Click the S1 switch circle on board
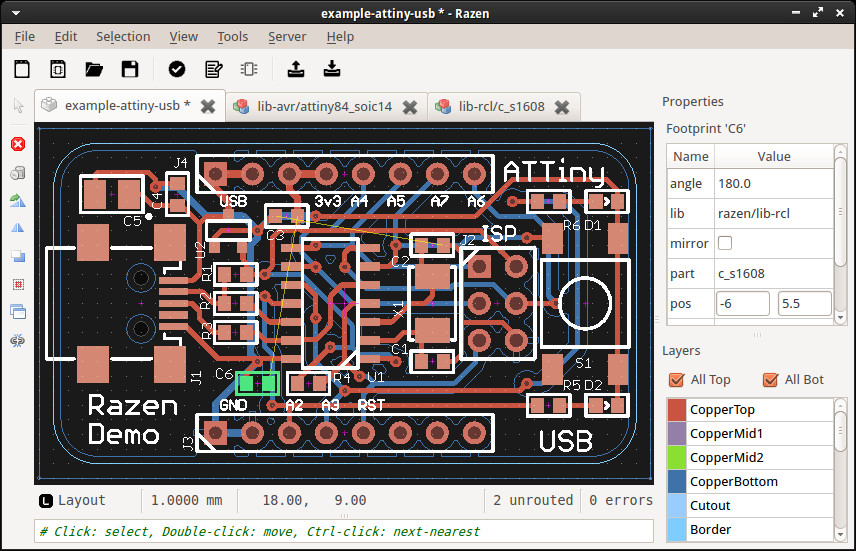Viewport: 856px width, 551px height. (x=585, y=304)
